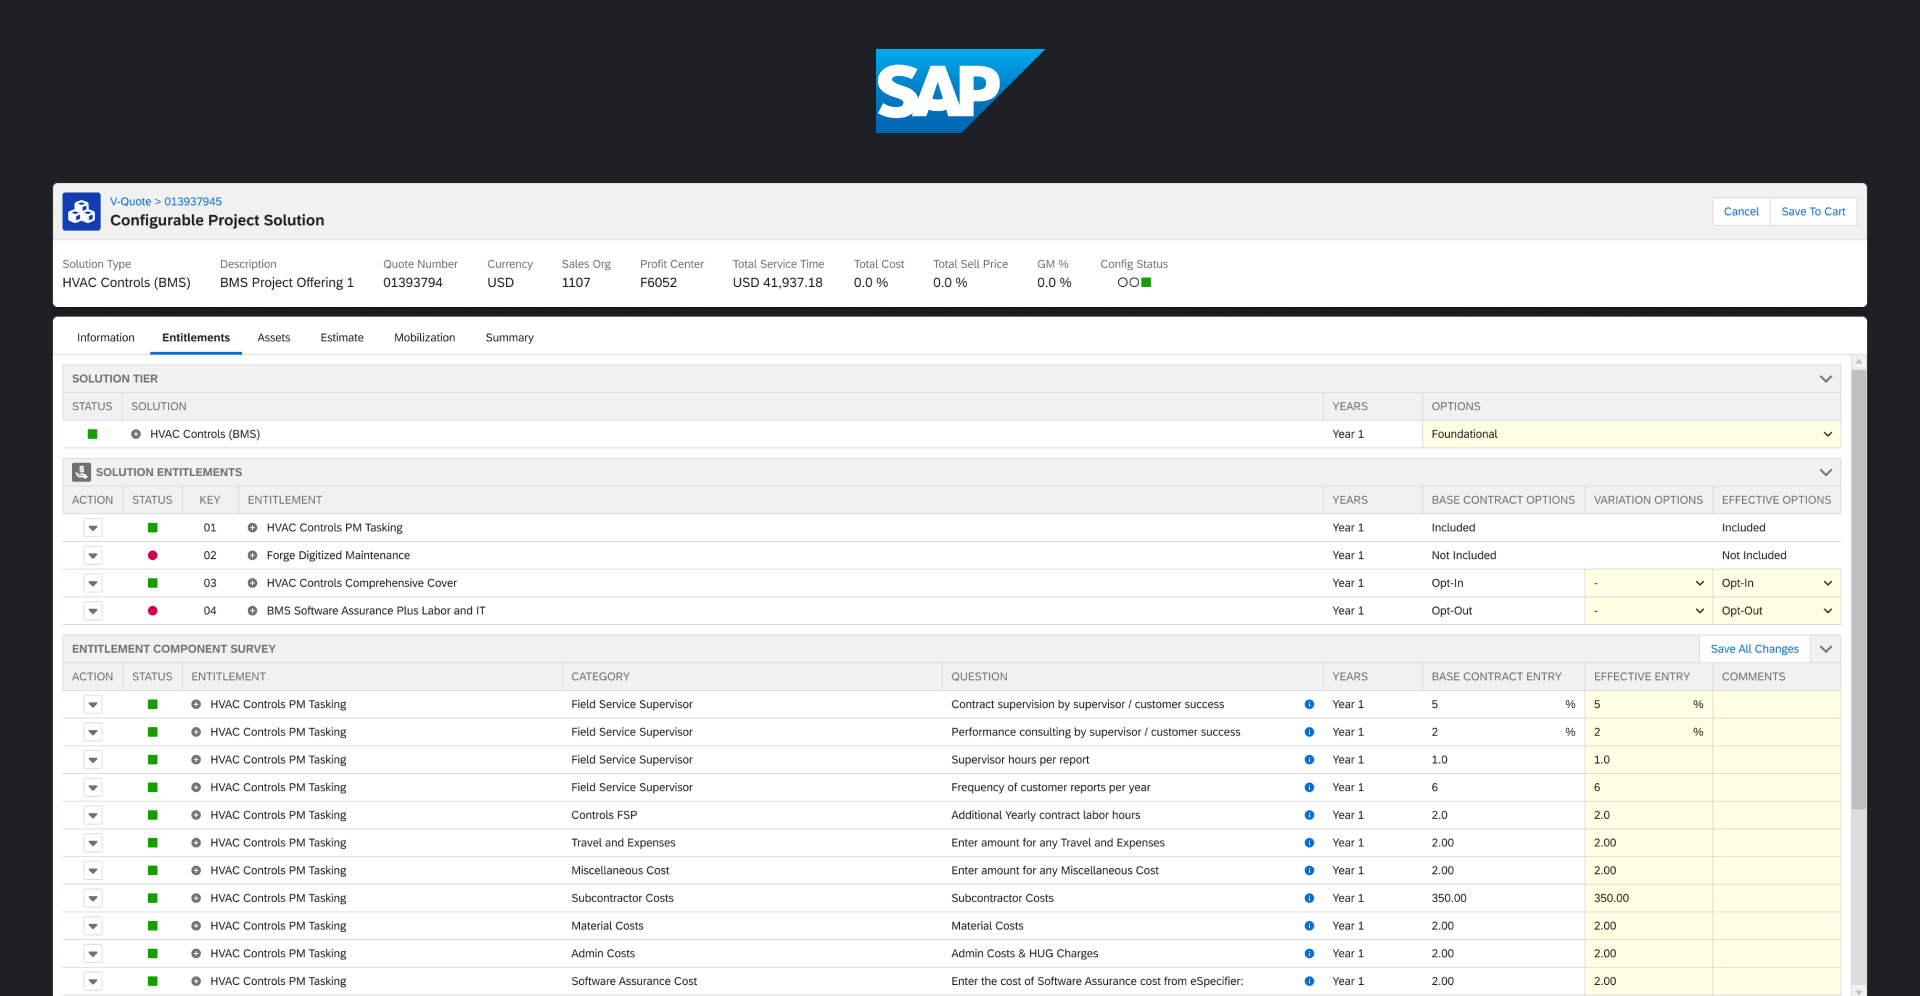
Task: Open the Mobilization tab
Action: tap(425, 338)
